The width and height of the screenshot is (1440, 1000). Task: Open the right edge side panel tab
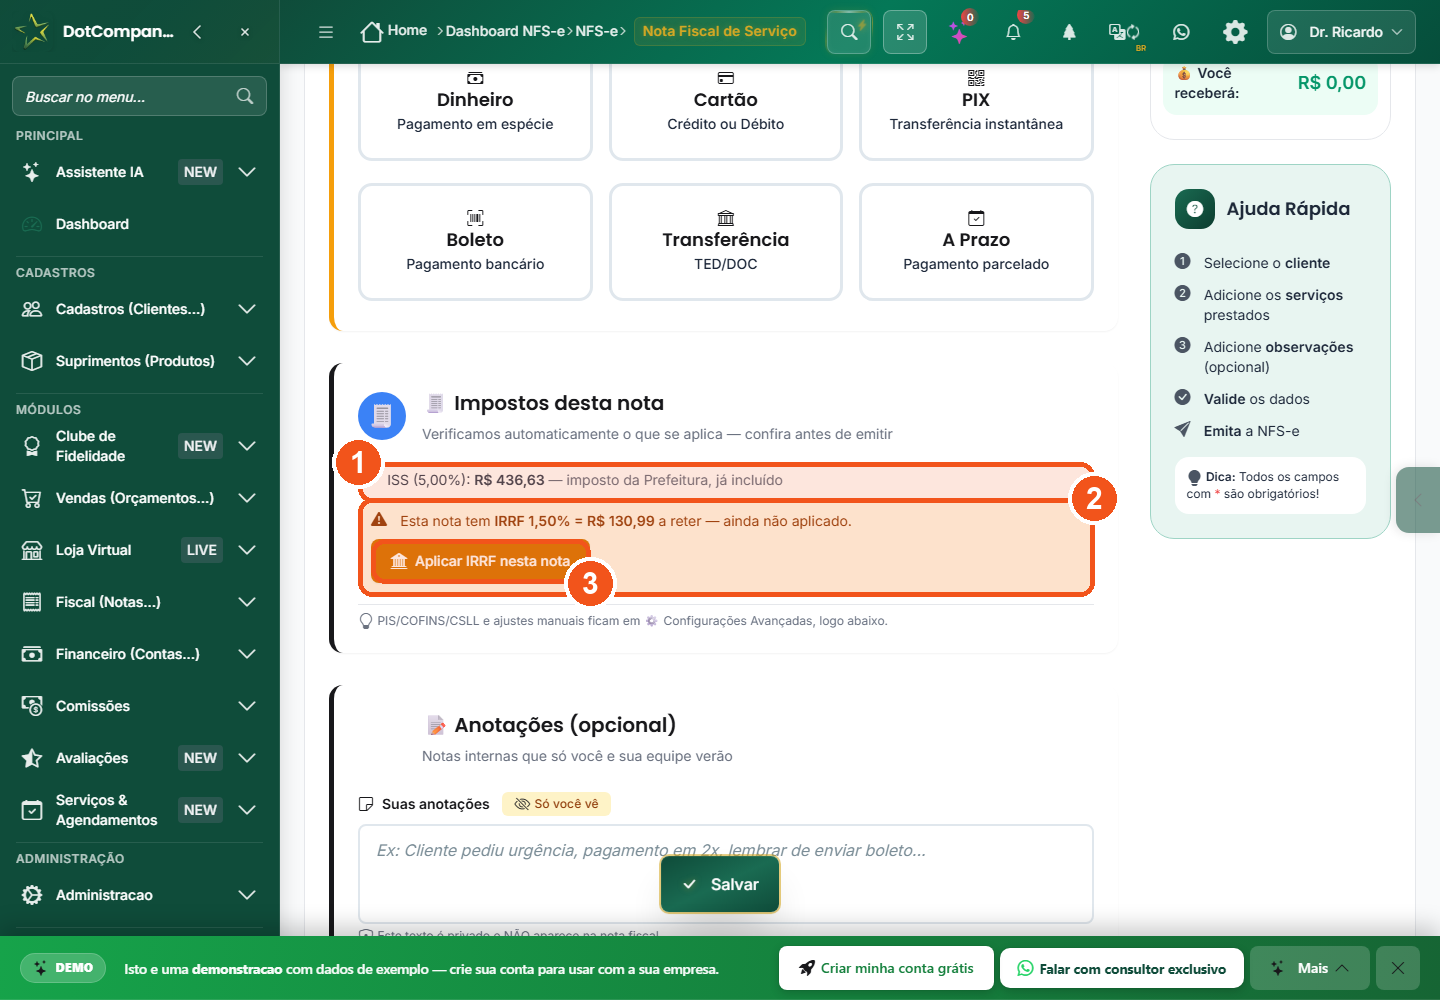tap(1418, 499)
